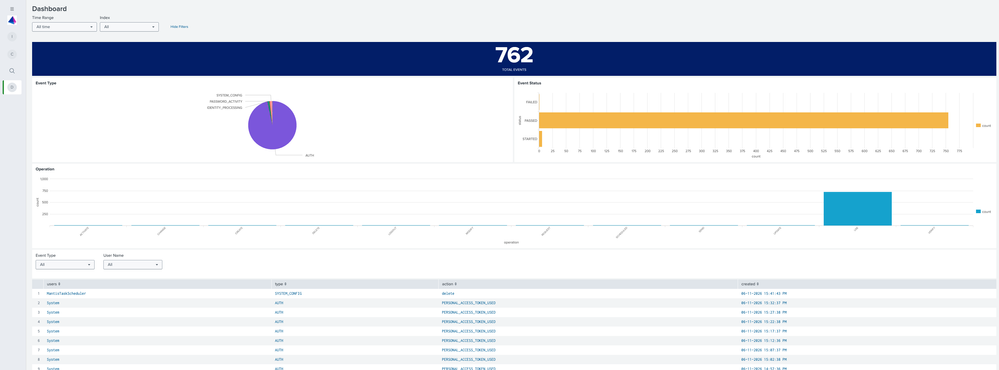
Task: Expand the User Name filter dropdown
Action: [x=133, y=264]
